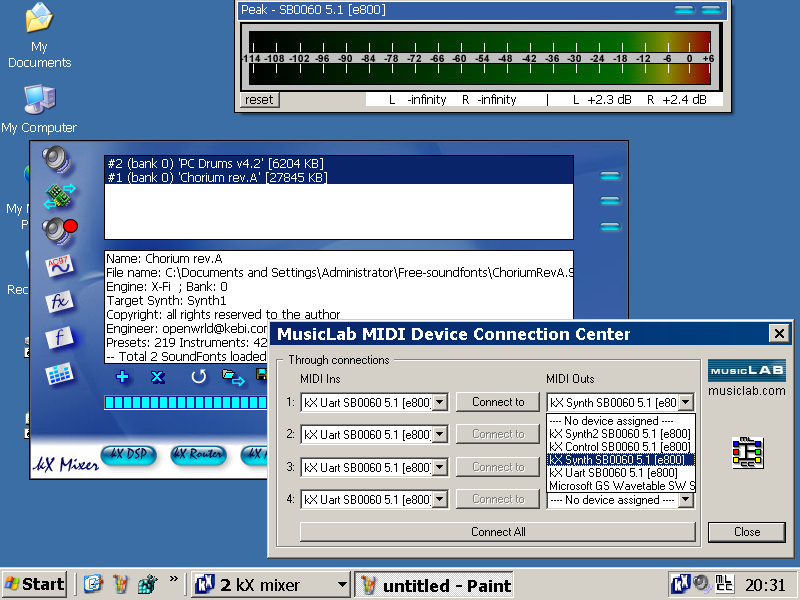This screenshot has width=800, height=600.
Task: Click the right oval button in Peak title bar
Action: [711, 10]
